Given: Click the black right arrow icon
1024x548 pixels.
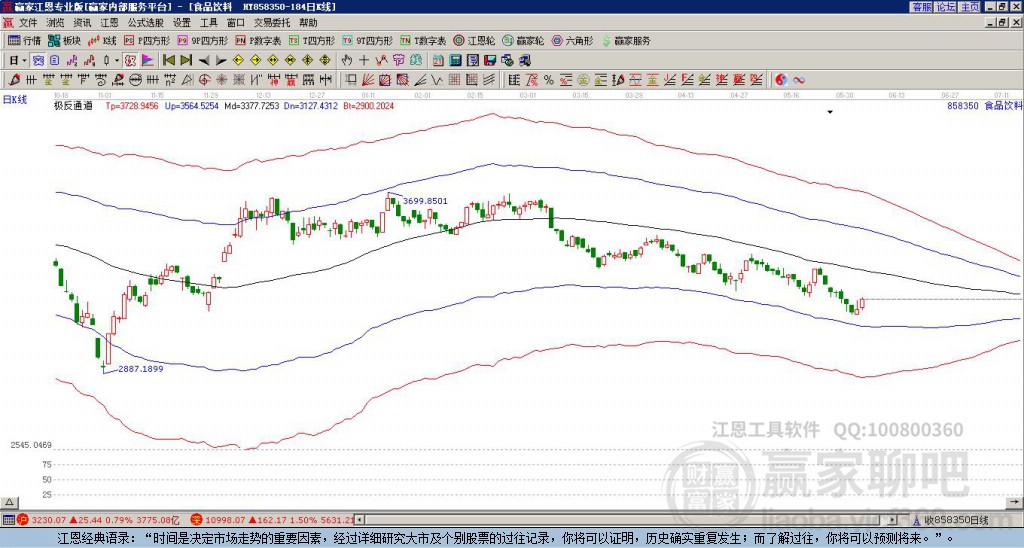Looking at the screenshot, I should tap(221, 61).
